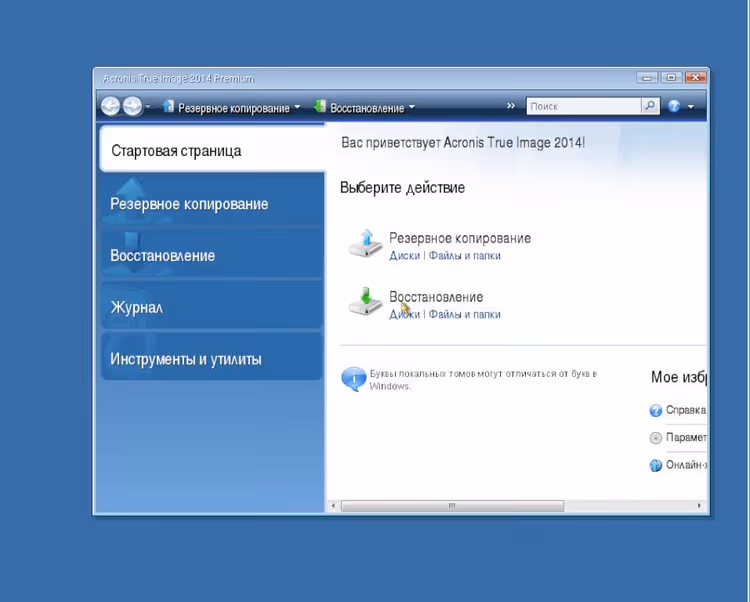Select Стартовая страница sidebar tab
Screen dimensions: 750x602
tap(212, 150)
